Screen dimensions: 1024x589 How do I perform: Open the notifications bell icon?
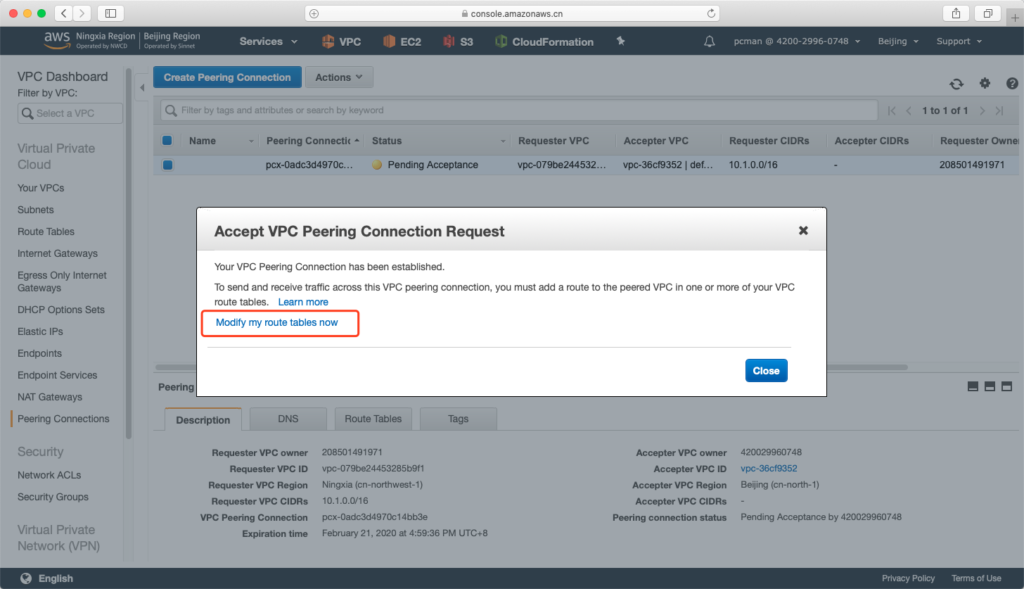(x=710, y=42)
